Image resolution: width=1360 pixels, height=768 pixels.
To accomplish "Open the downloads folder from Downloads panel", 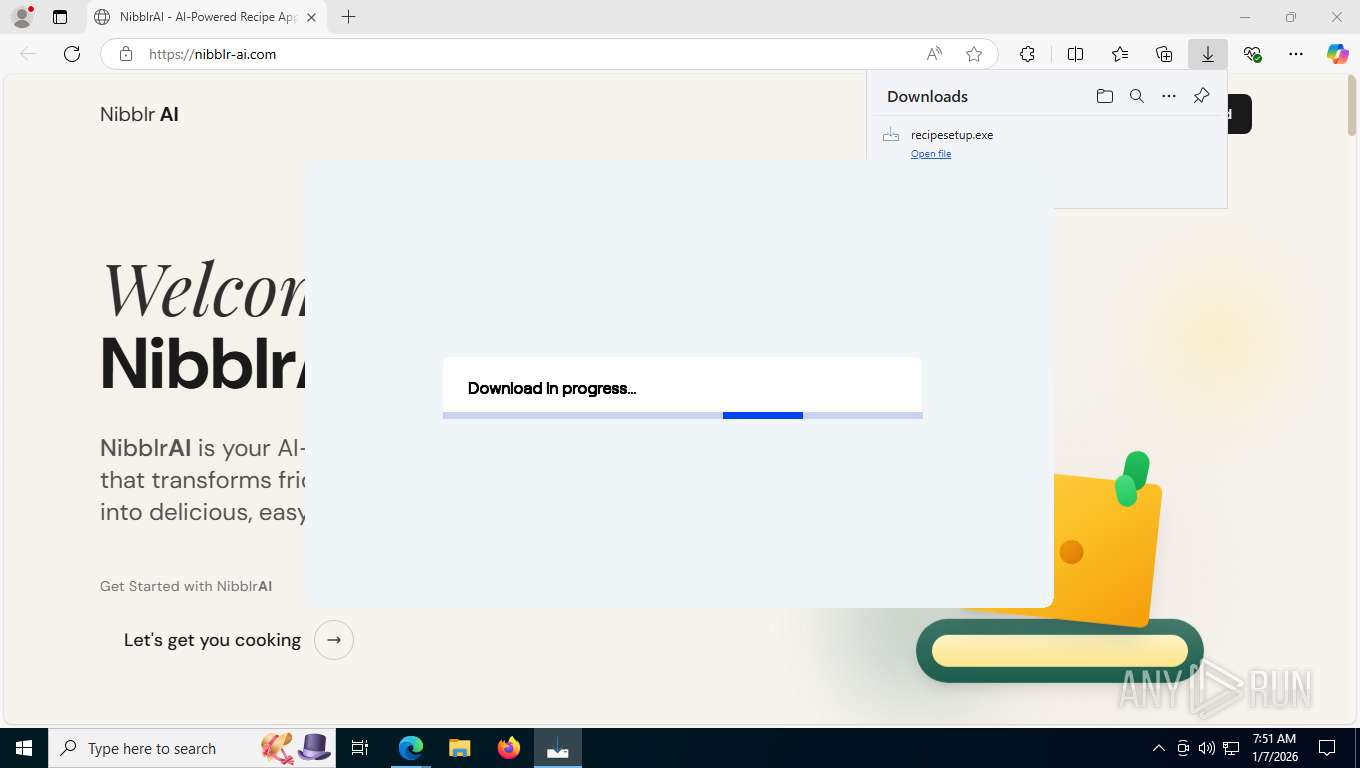I will tap(1105, 96).
